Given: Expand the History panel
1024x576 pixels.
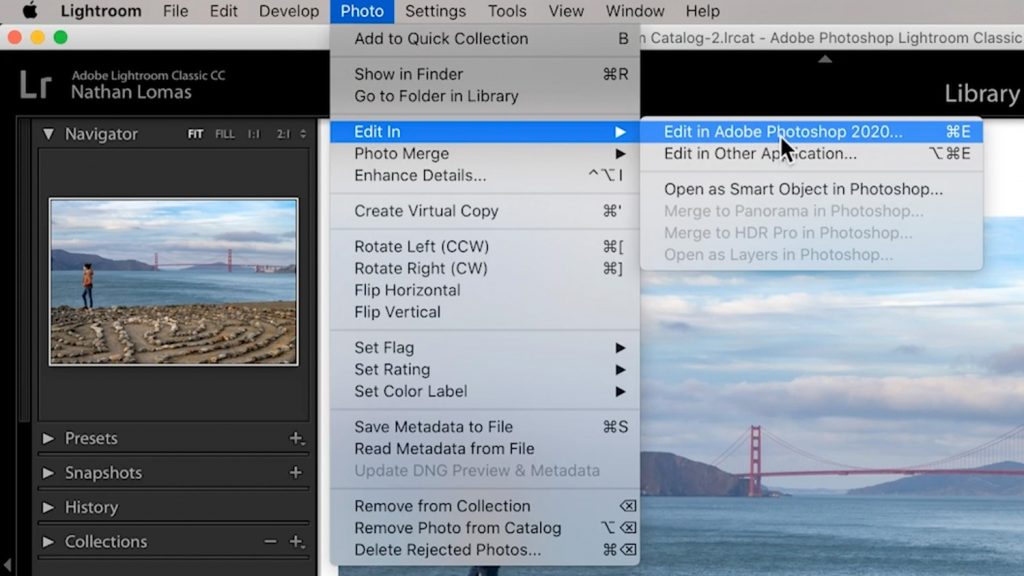Looking at the screenshot, I should 48,507.
